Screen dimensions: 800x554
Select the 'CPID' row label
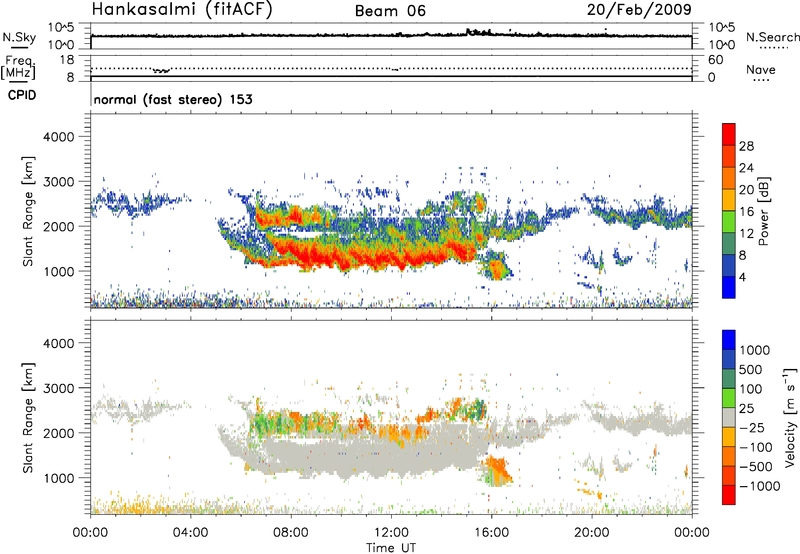[x=22, y=95]
